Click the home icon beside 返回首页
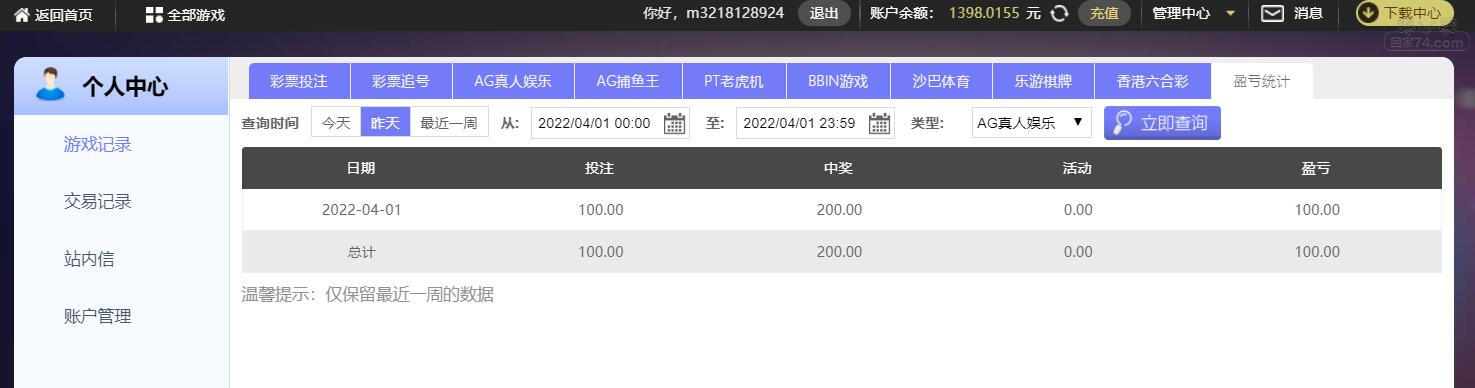The height and width of the screenshot is (388, 1475). point(22,14)
